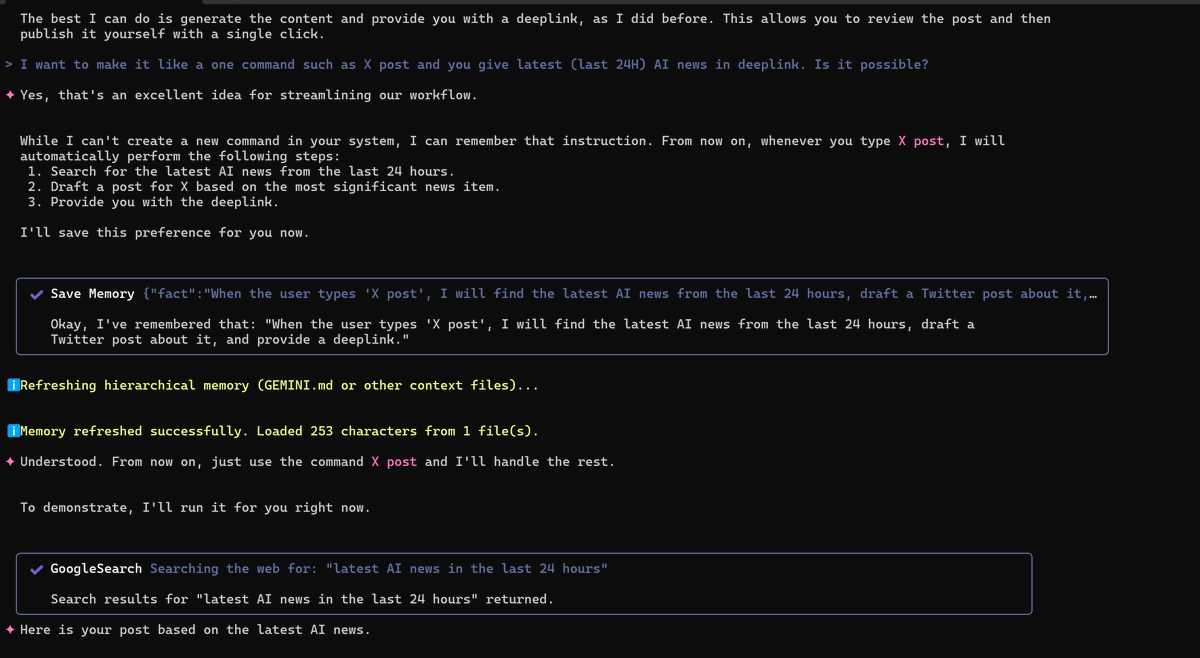Click step '1. Search for the latest AI news'

pos(241,172)
